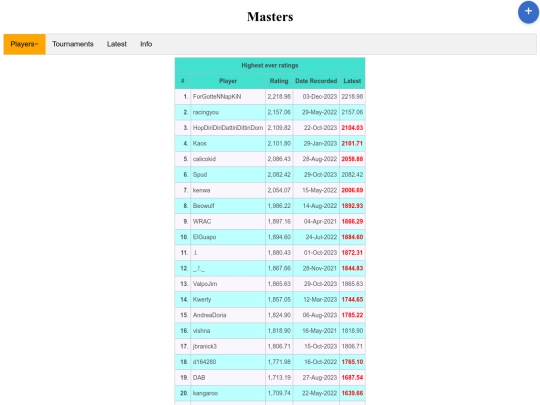Click red latest rating 2101.71
The height and width of the screenshot is (405, 540).
tap(352, 144)
